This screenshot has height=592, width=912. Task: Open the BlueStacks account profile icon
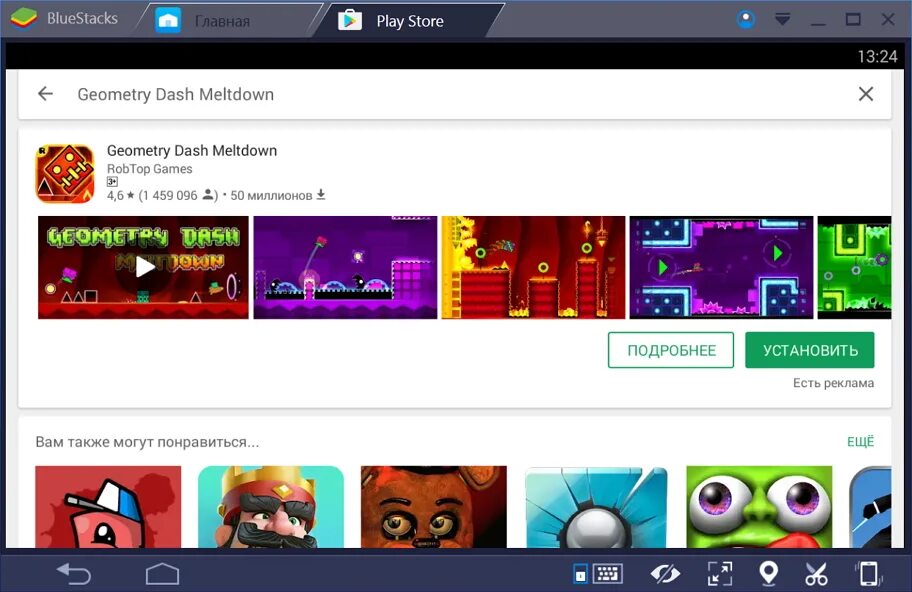pyautogui.click(x=746, y=20)
